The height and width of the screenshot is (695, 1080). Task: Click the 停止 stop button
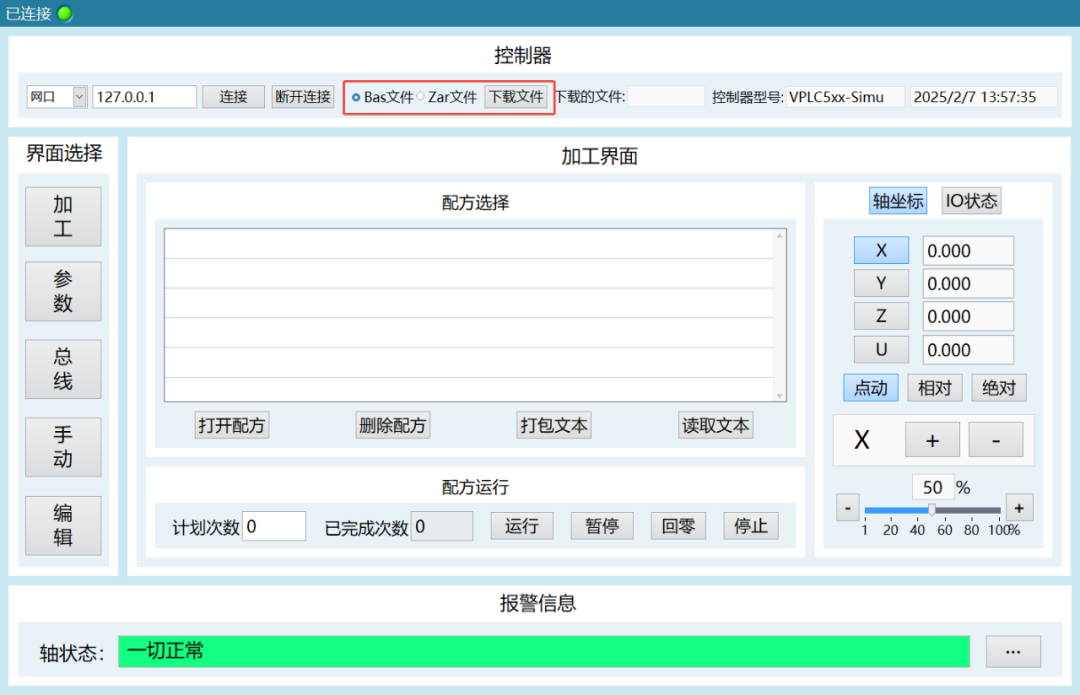(751, 526)
